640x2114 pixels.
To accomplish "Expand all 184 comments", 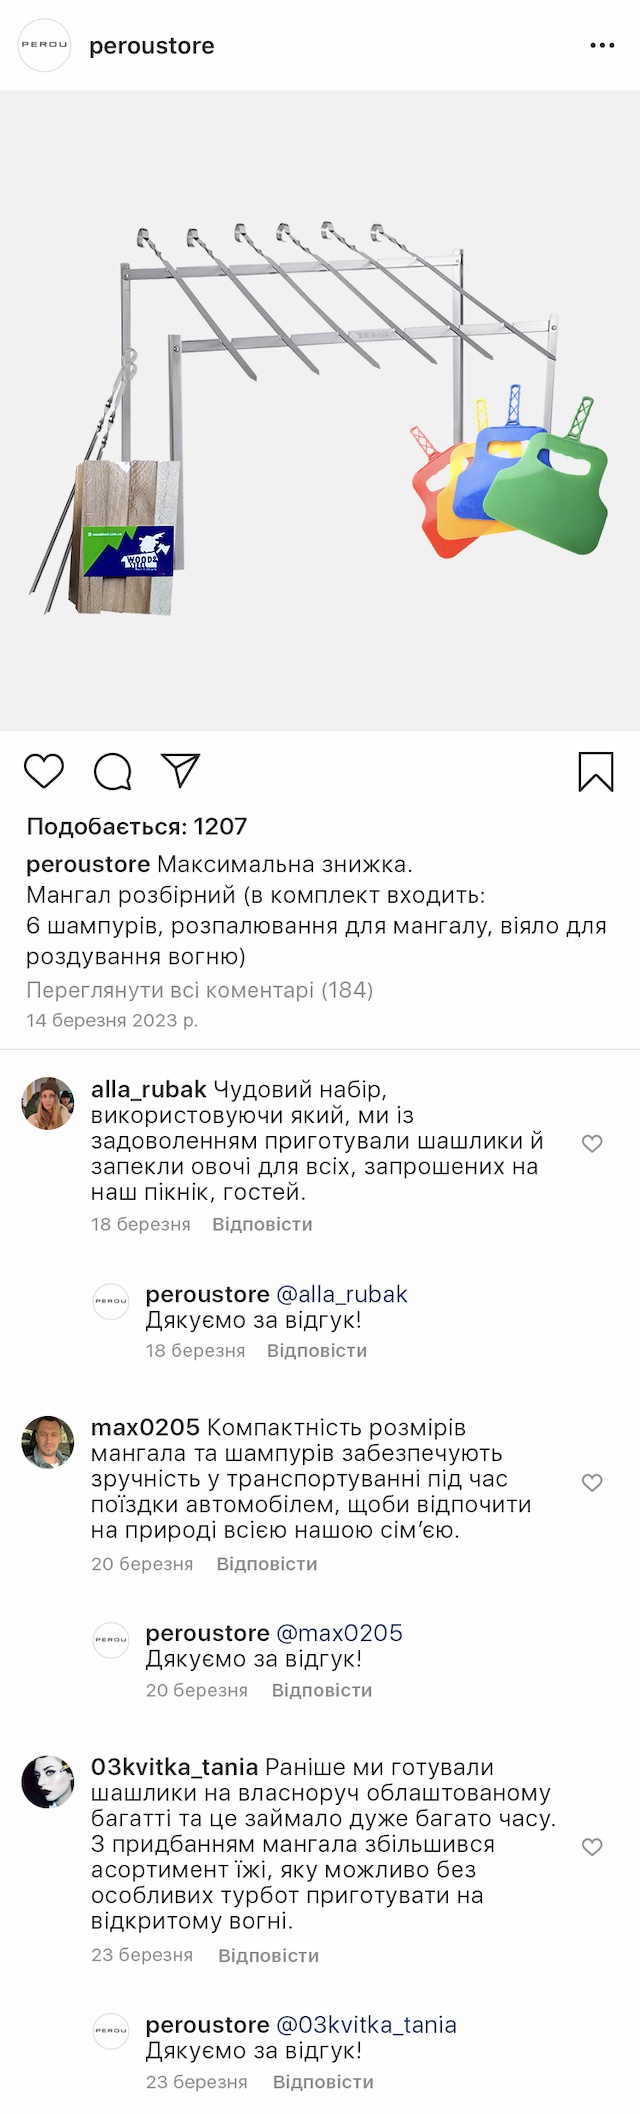I will (x=199, y=990).
